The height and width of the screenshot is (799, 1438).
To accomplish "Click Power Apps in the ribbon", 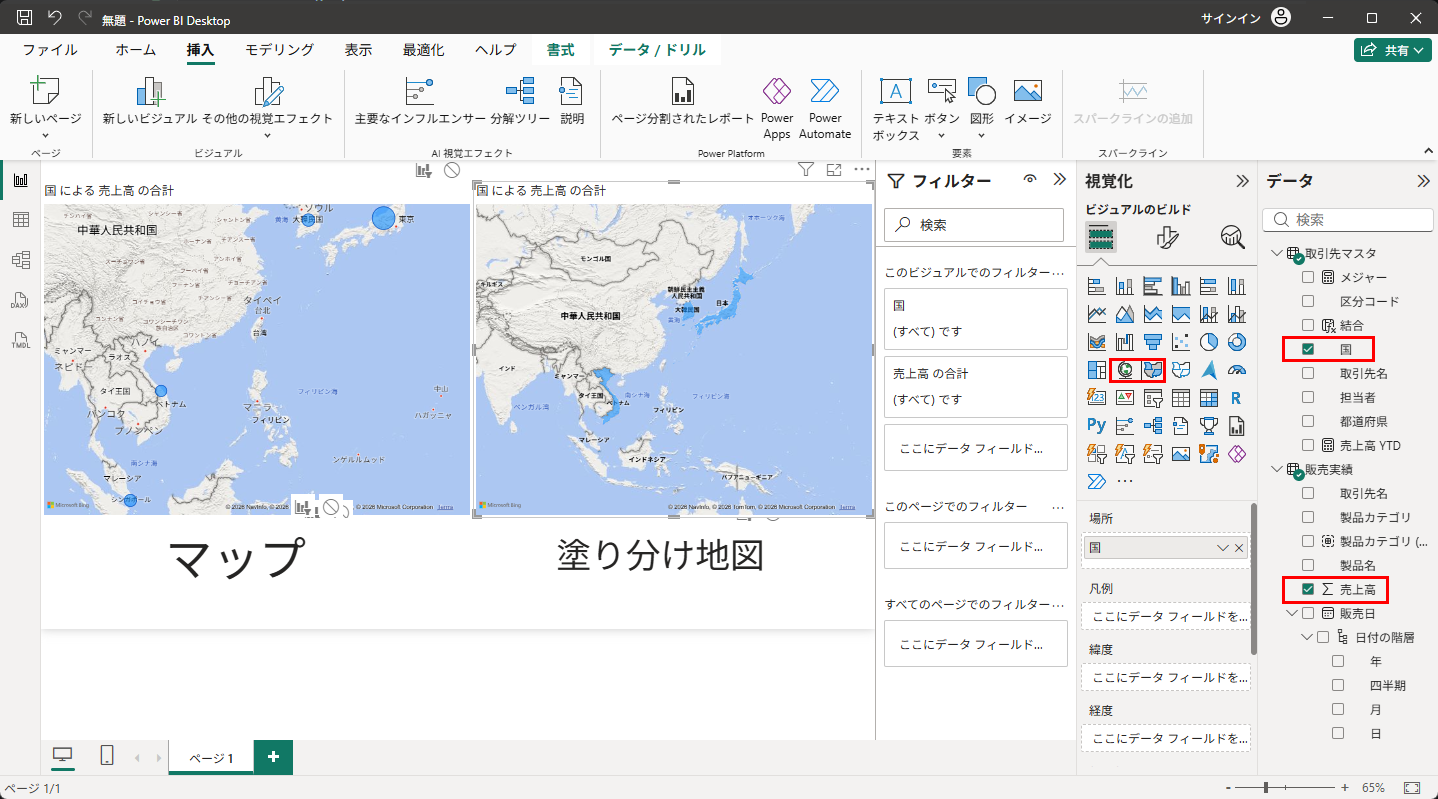I will pyautogui.click(x=777, y=108).
